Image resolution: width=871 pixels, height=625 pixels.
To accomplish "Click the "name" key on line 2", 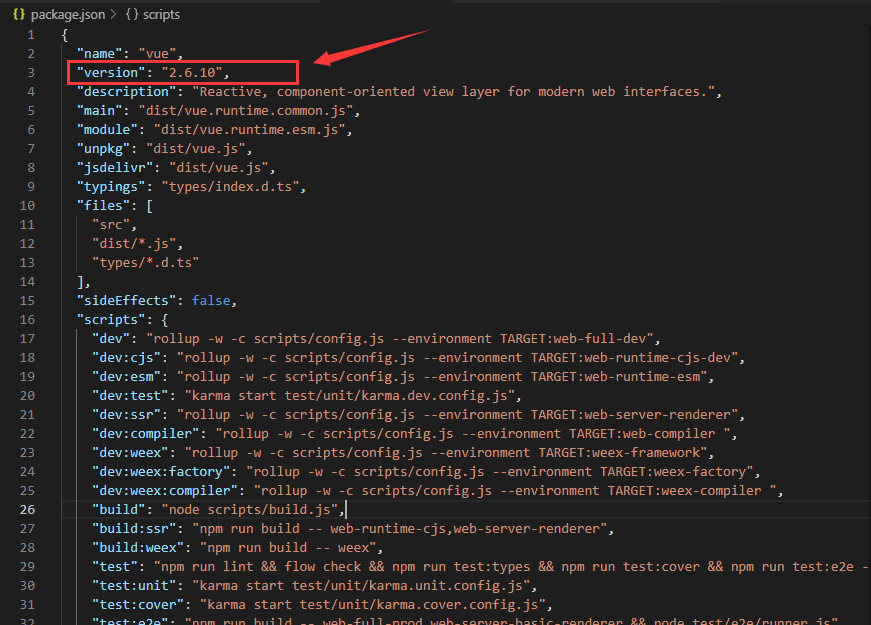I will pos(99,54).
